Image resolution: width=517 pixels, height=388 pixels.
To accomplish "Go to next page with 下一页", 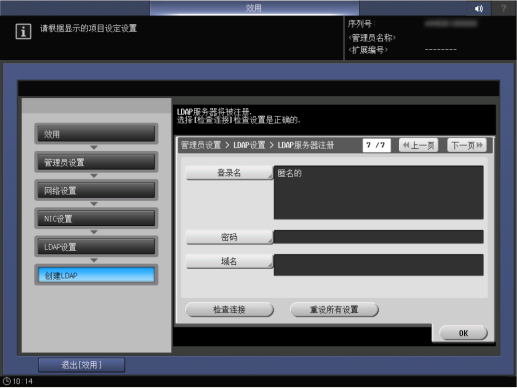I will pyautogui.click(x=467, y=145).
